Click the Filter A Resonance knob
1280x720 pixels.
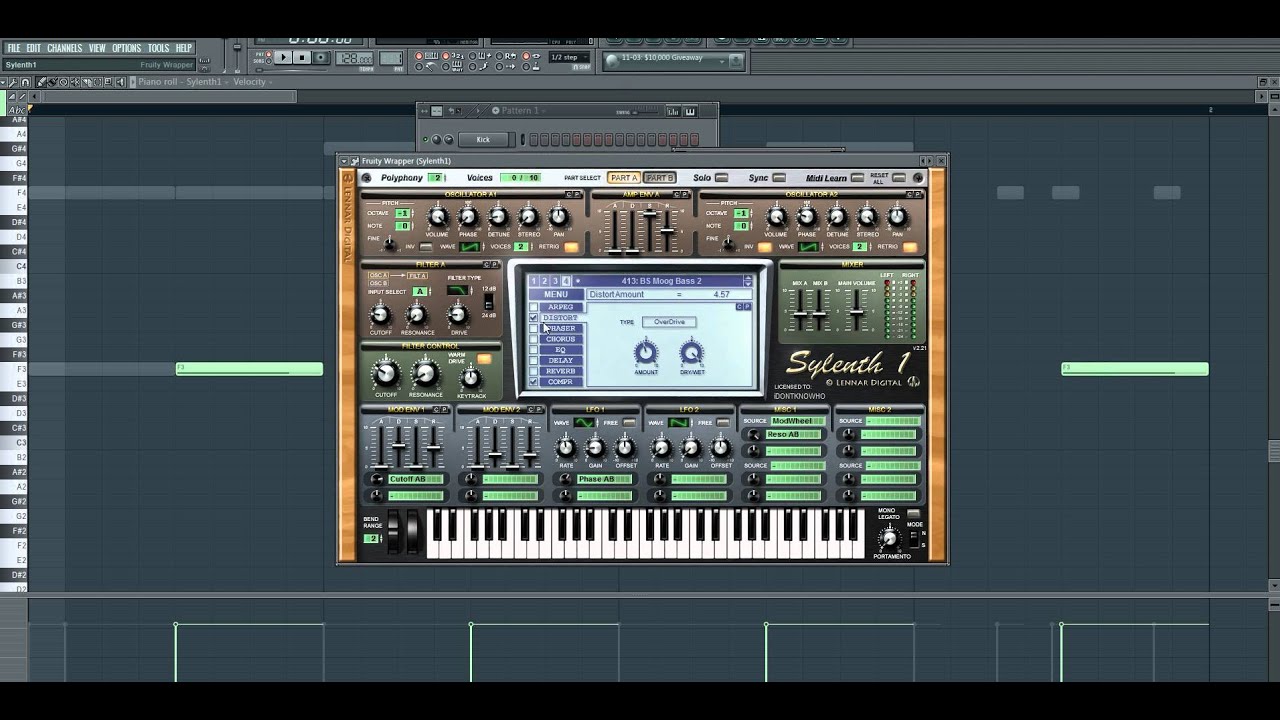(417, 316)
